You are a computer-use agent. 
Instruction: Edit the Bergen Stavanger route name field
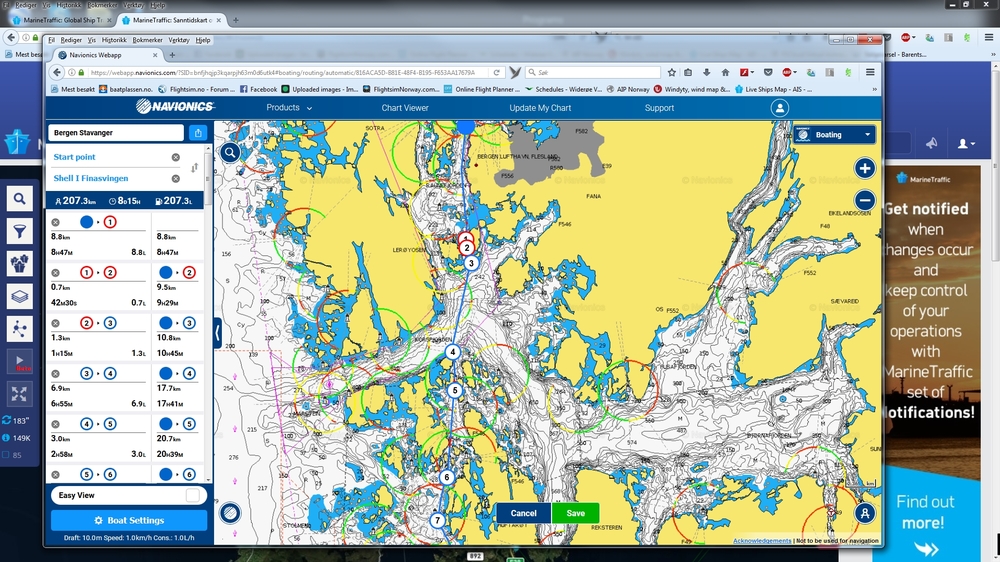(x=116, y=133)
